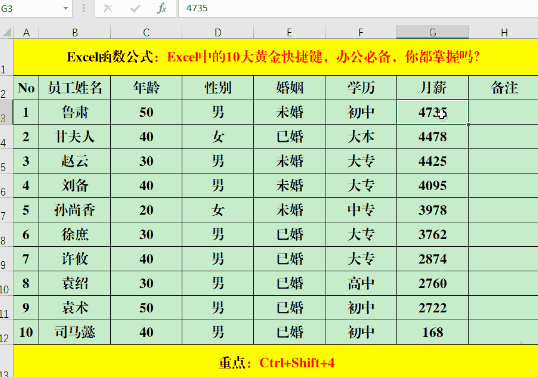Screen dimensions: 538x377
Task: Select 未婚 cell in 刘备 row
Action: click(290, 185)
